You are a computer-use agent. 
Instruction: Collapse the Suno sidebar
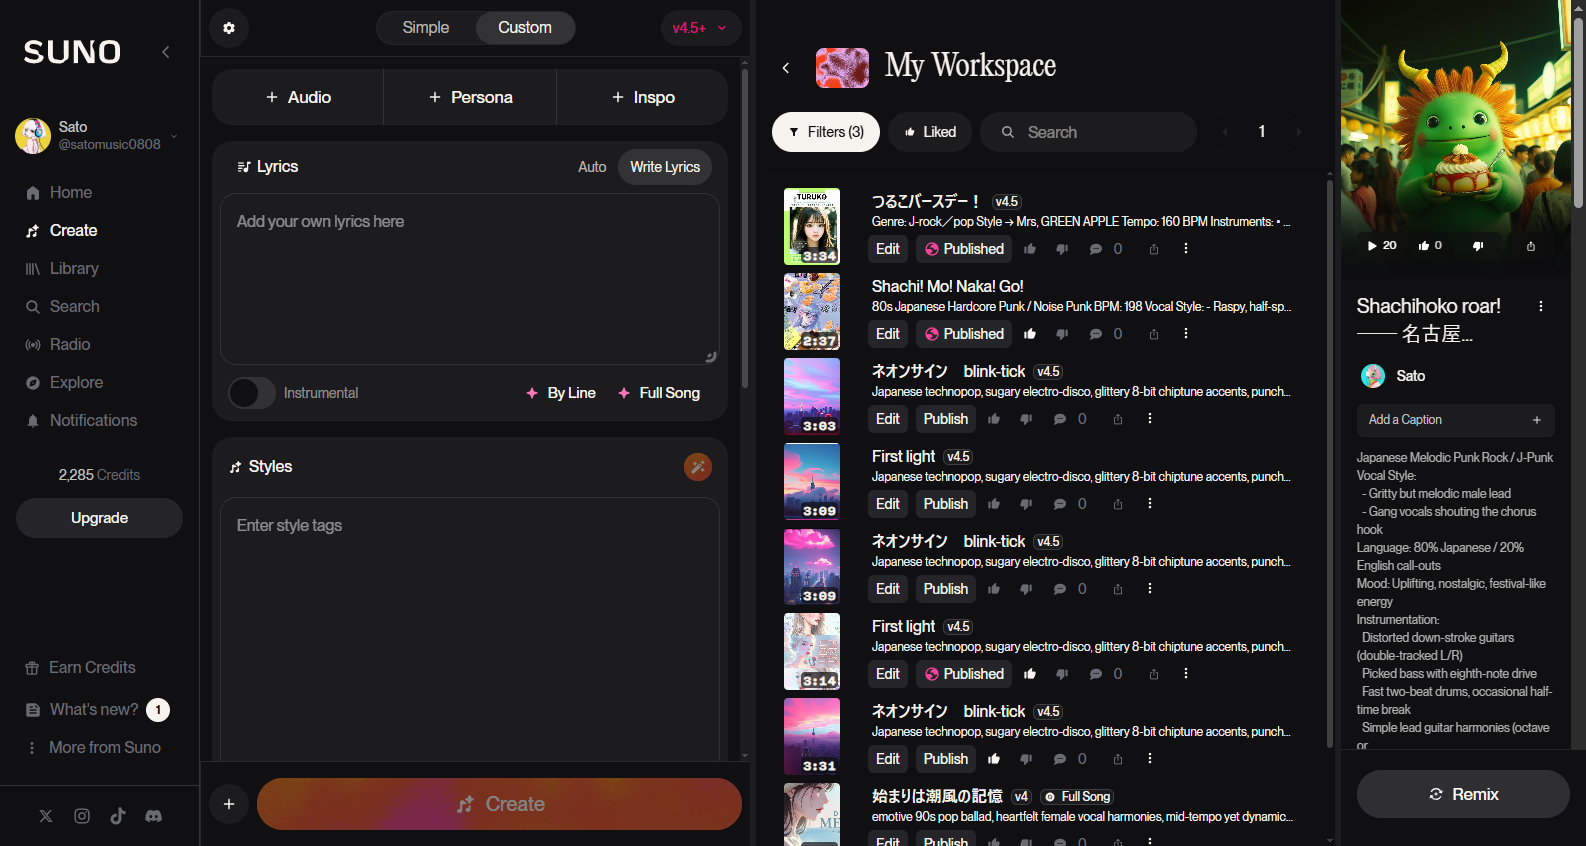tap(166, 52)
